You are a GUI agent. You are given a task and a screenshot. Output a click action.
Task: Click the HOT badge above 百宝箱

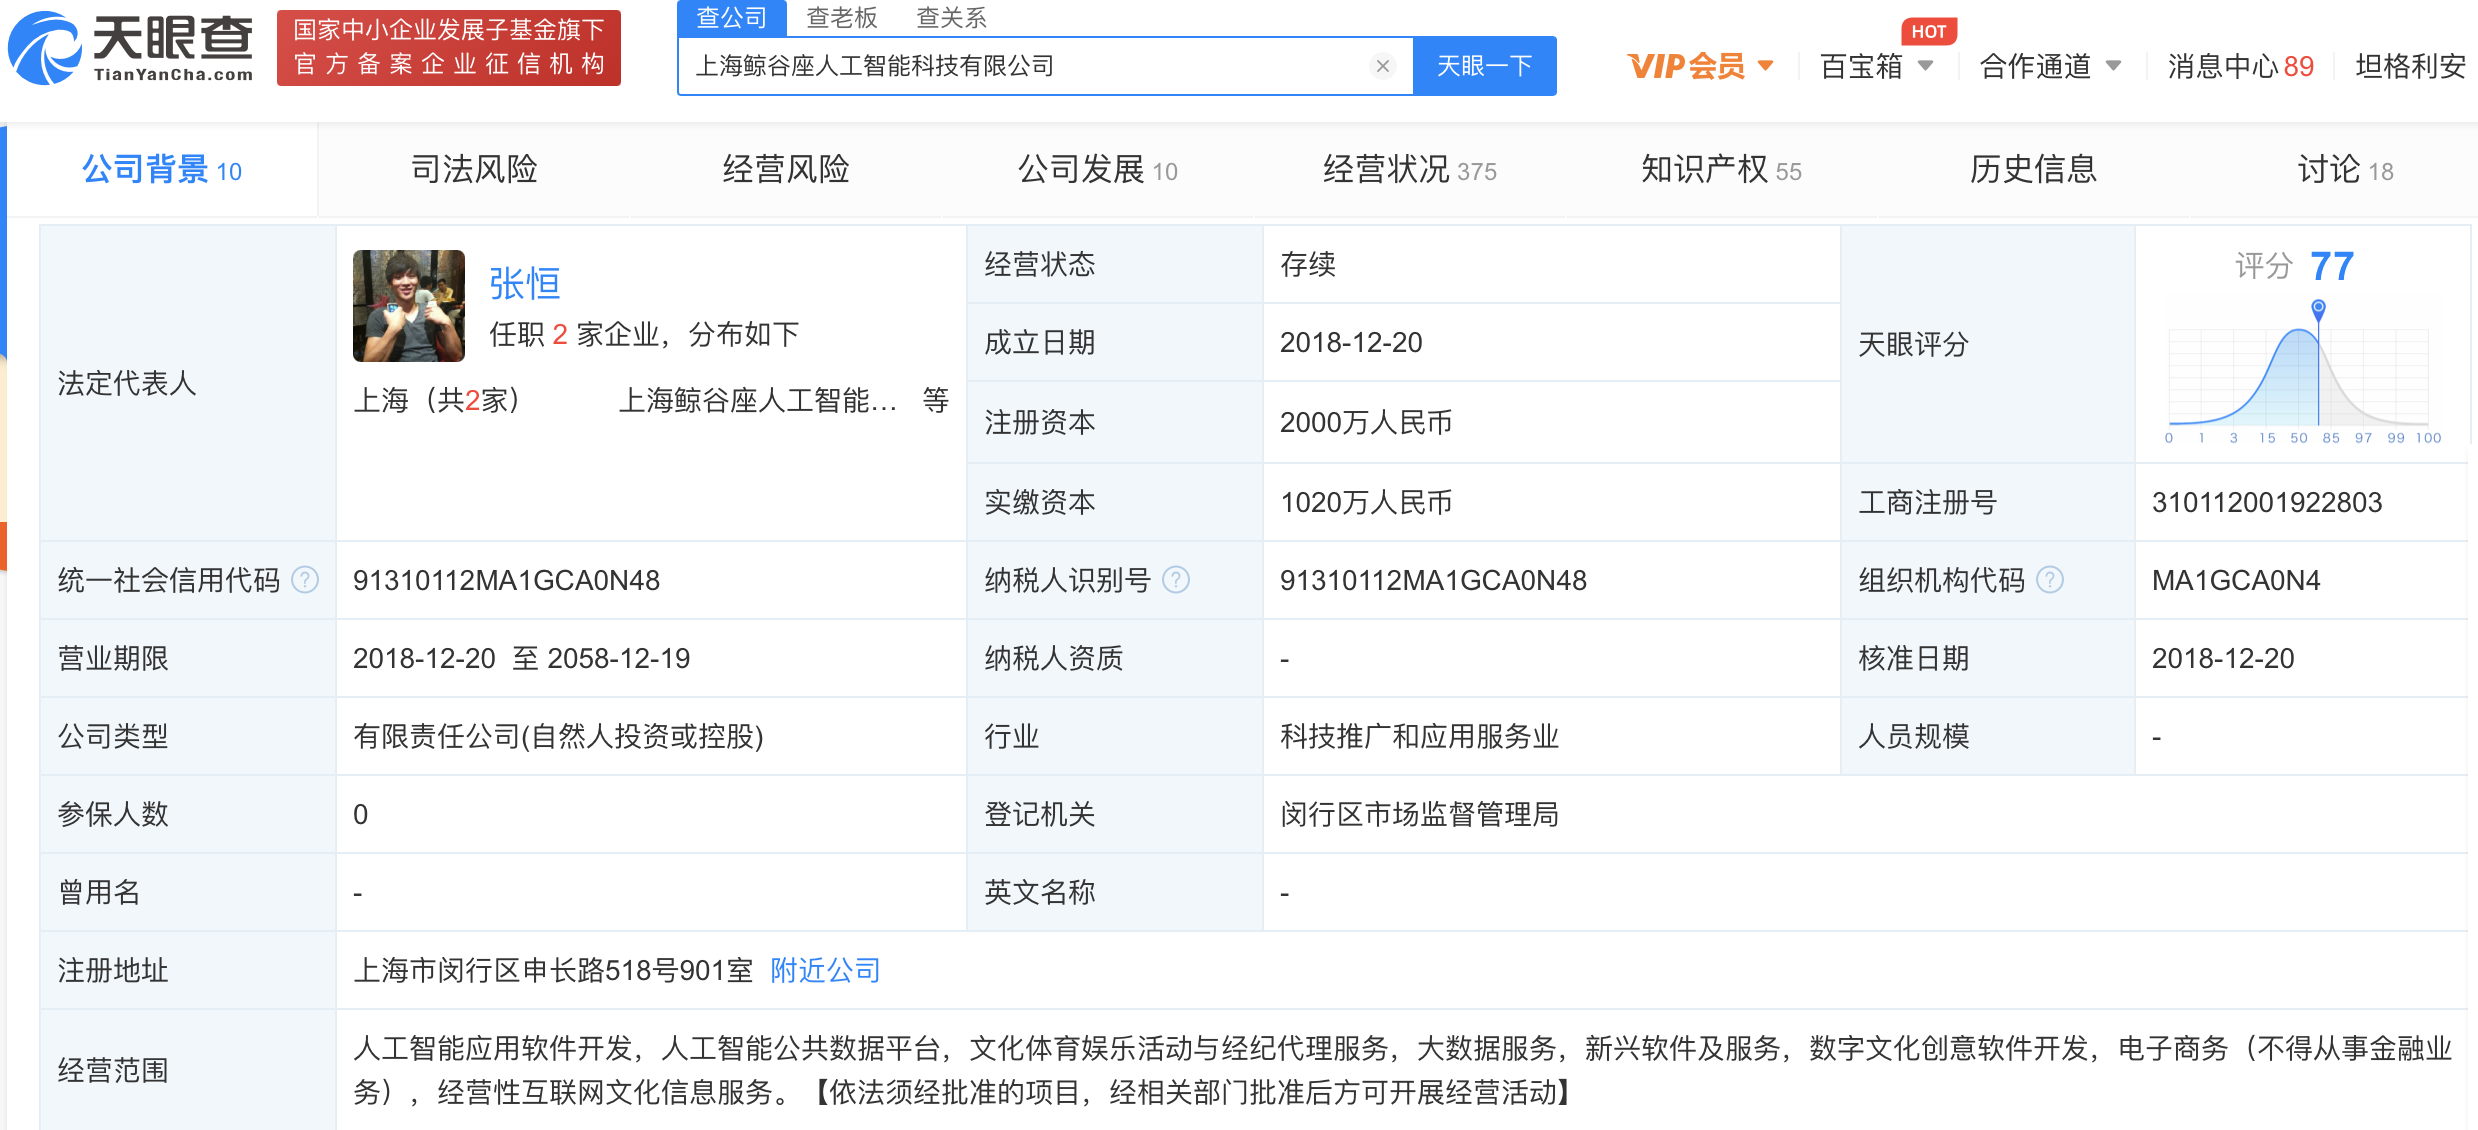click(1928, 31)
